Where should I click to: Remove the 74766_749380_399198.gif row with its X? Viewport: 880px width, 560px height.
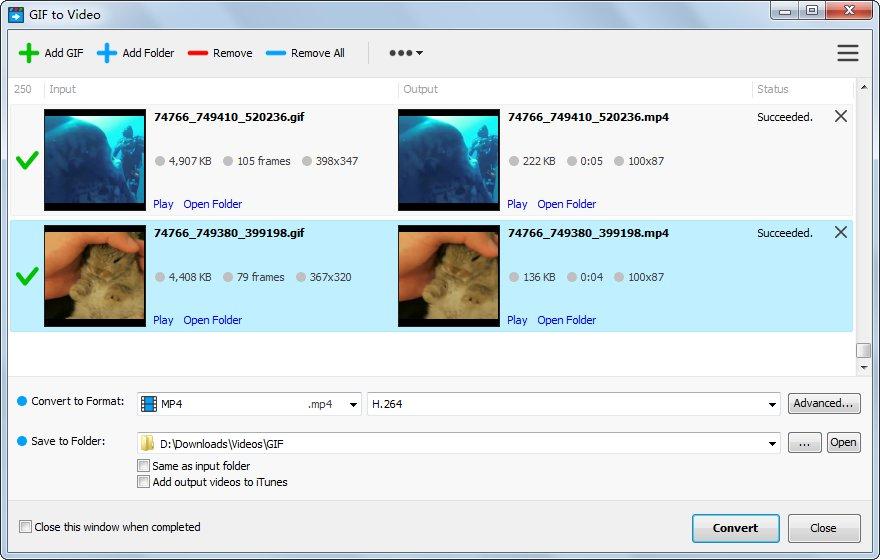(x=841, y=232)
